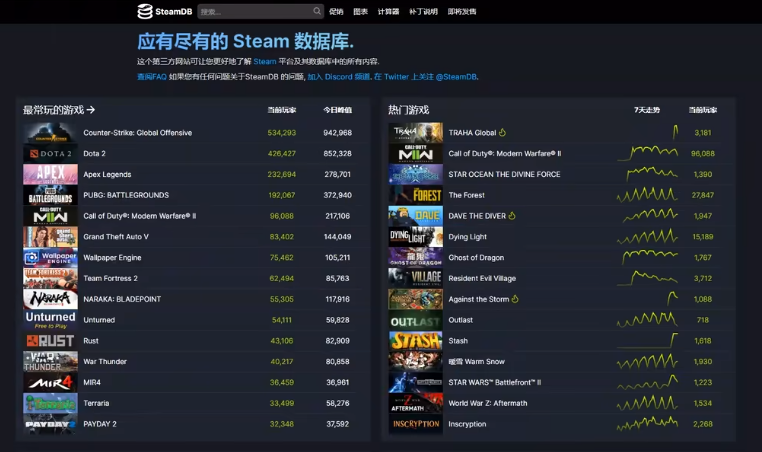This screenshot has height=452, width=762.
Task: Click the Unturned game thumbnail
Action: pos(50,320)
